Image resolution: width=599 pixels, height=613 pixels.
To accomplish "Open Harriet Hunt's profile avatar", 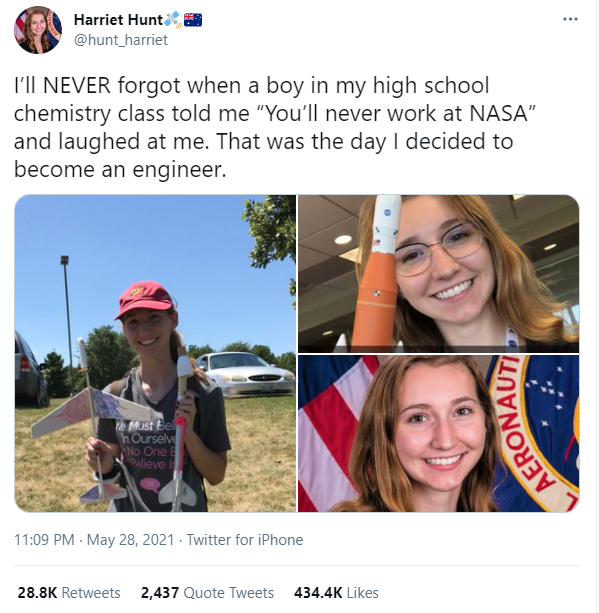I will point(38,30).
